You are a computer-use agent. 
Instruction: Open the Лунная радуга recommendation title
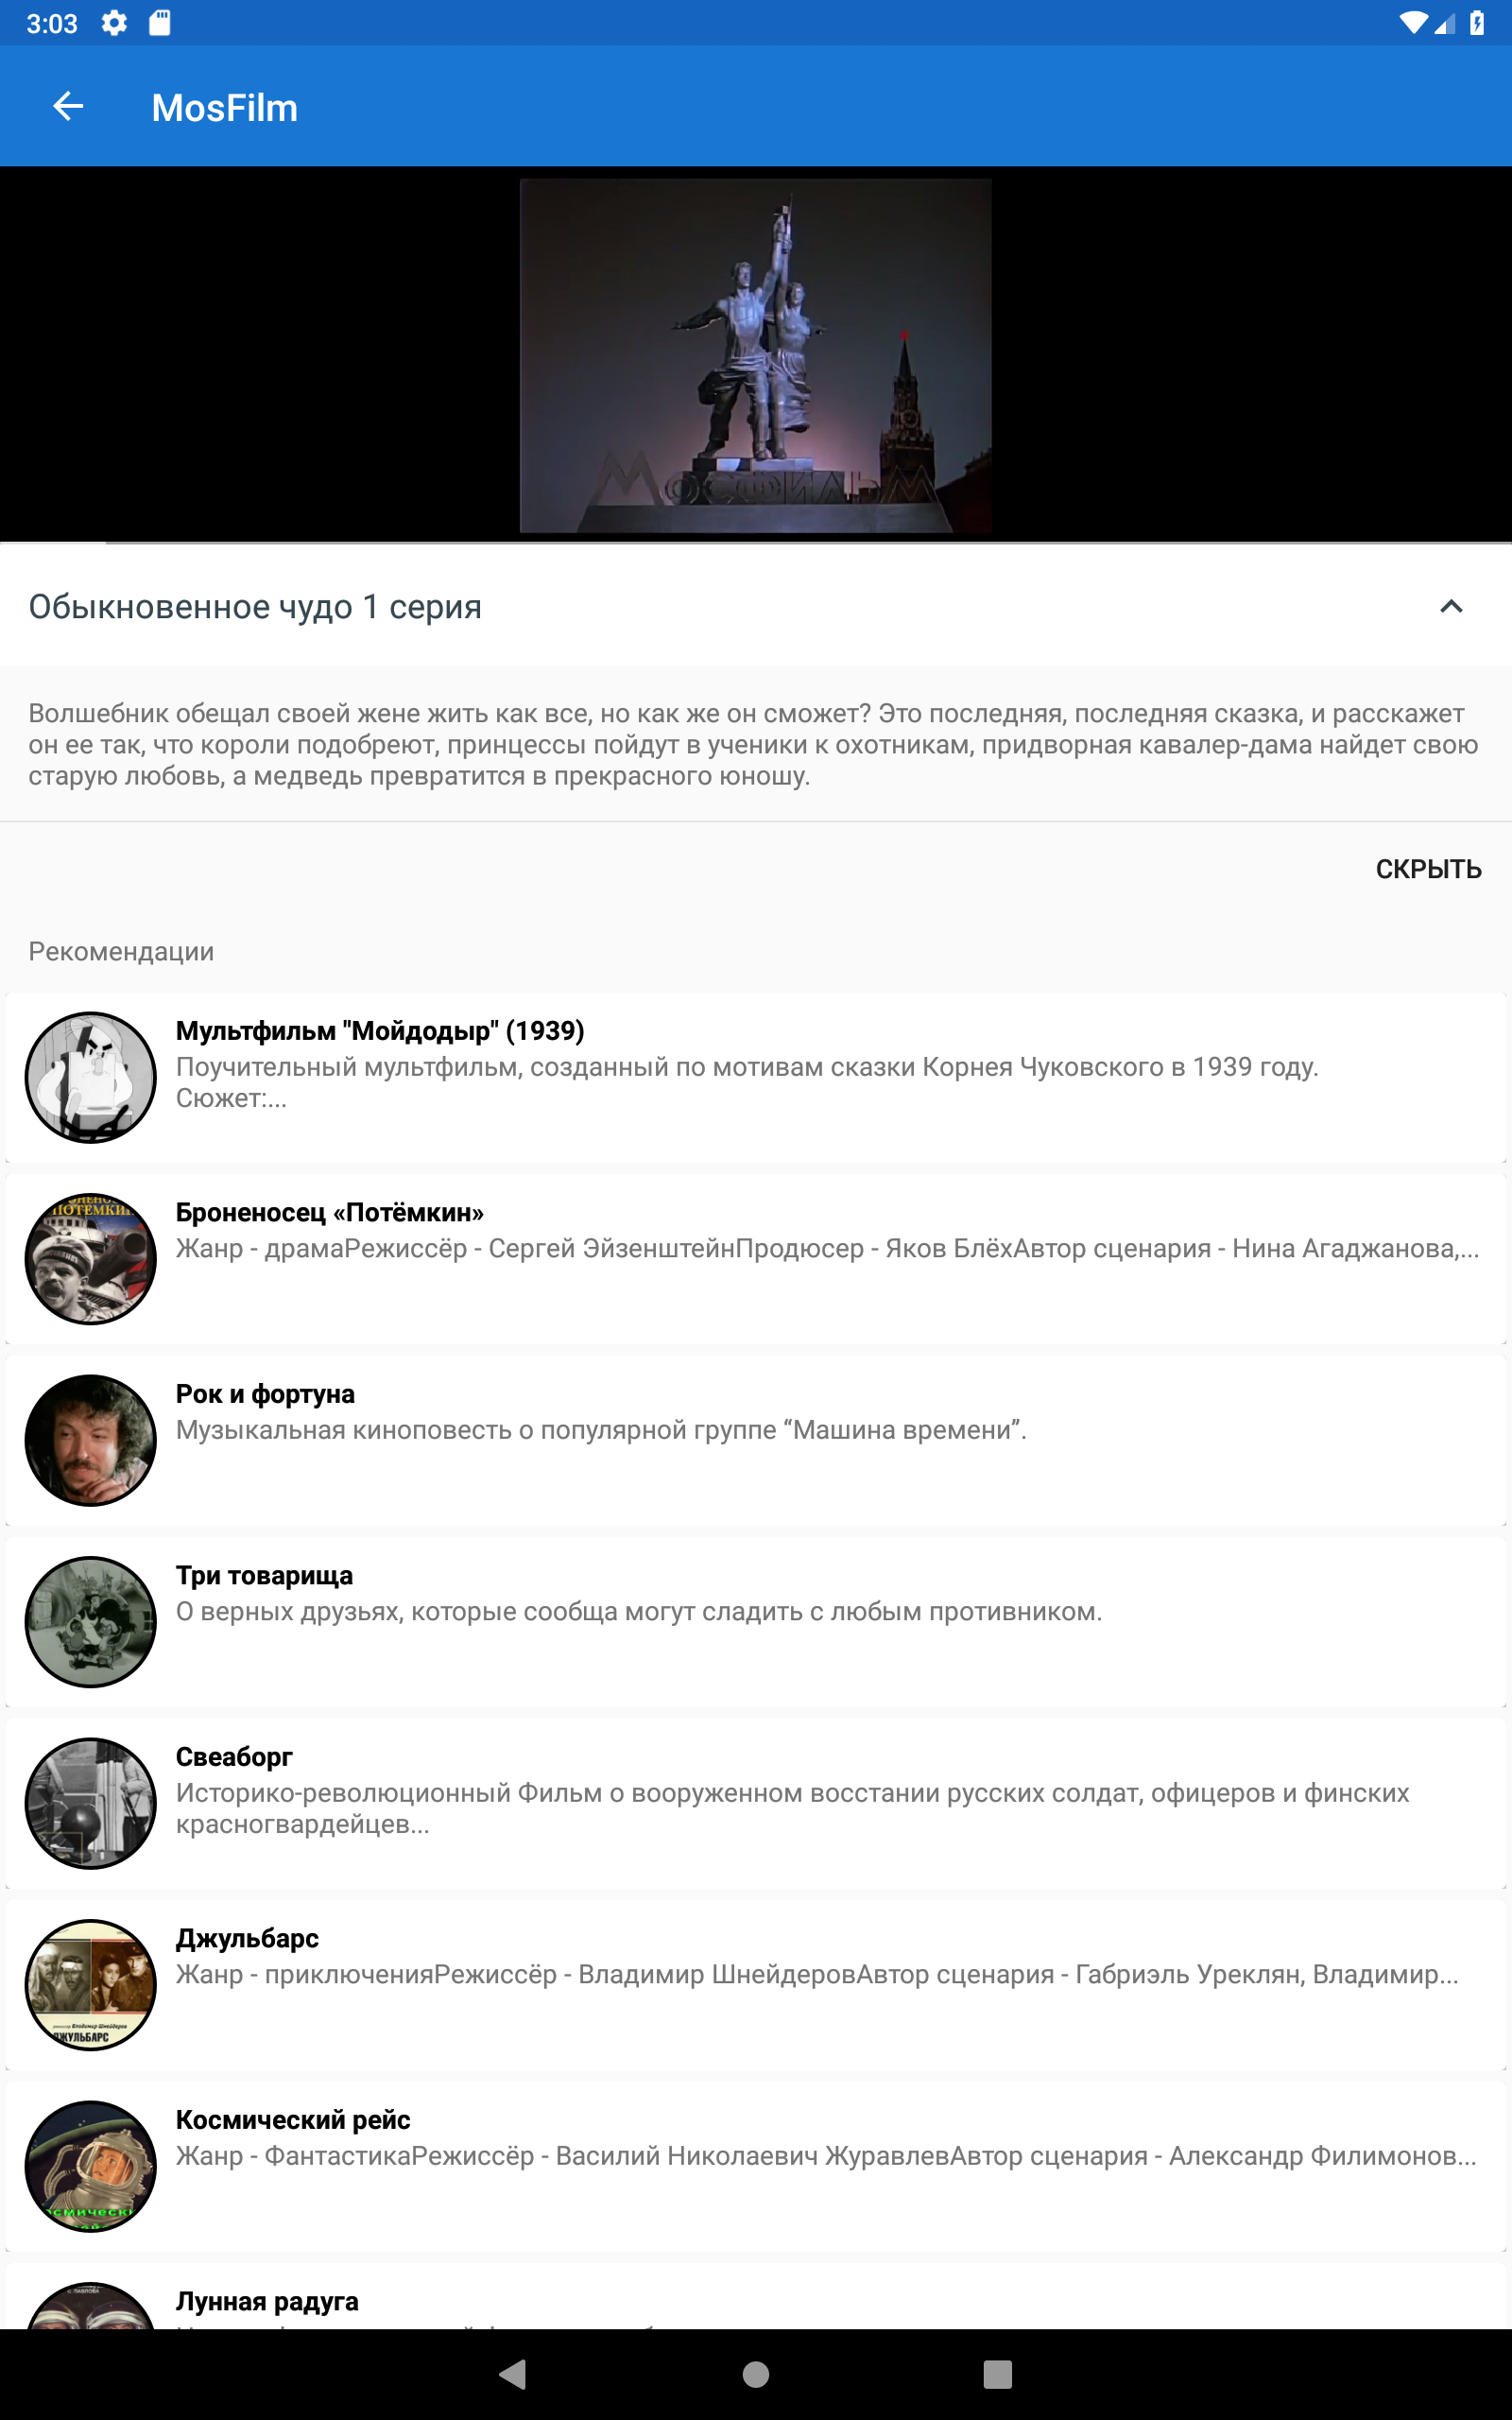point(267,2301)
